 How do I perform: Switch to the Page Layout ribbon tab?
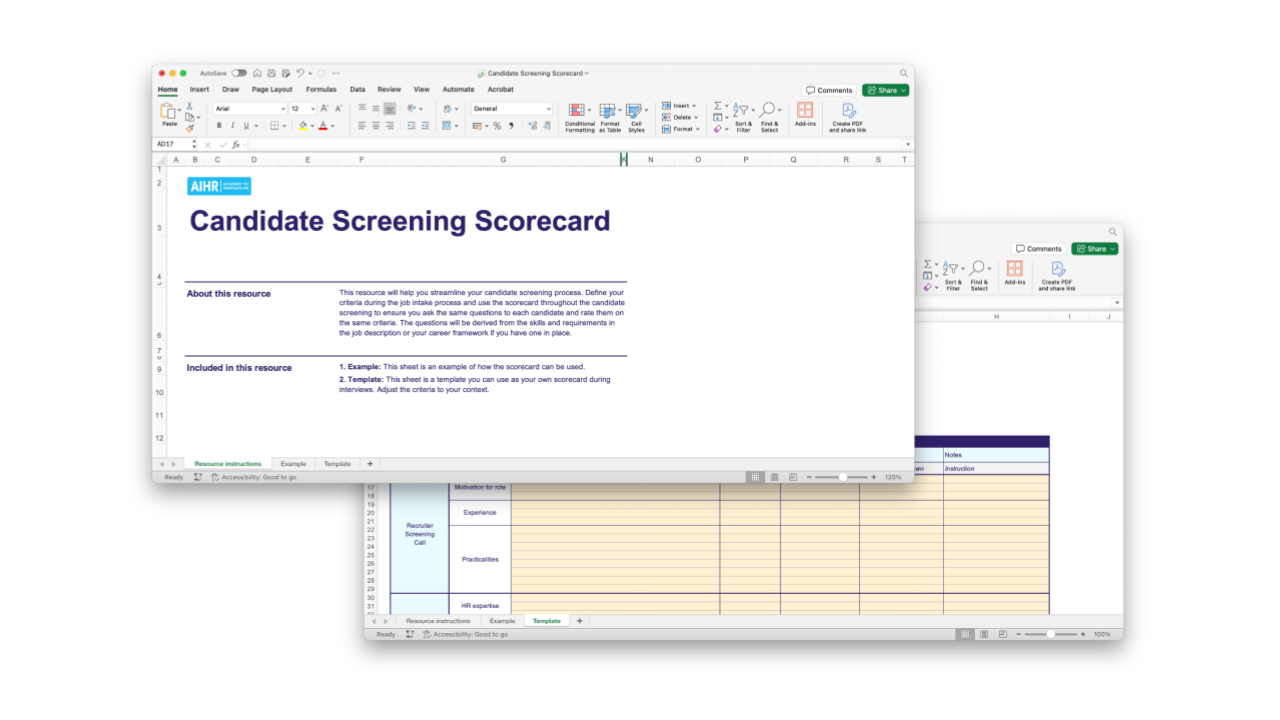point(272,90)
